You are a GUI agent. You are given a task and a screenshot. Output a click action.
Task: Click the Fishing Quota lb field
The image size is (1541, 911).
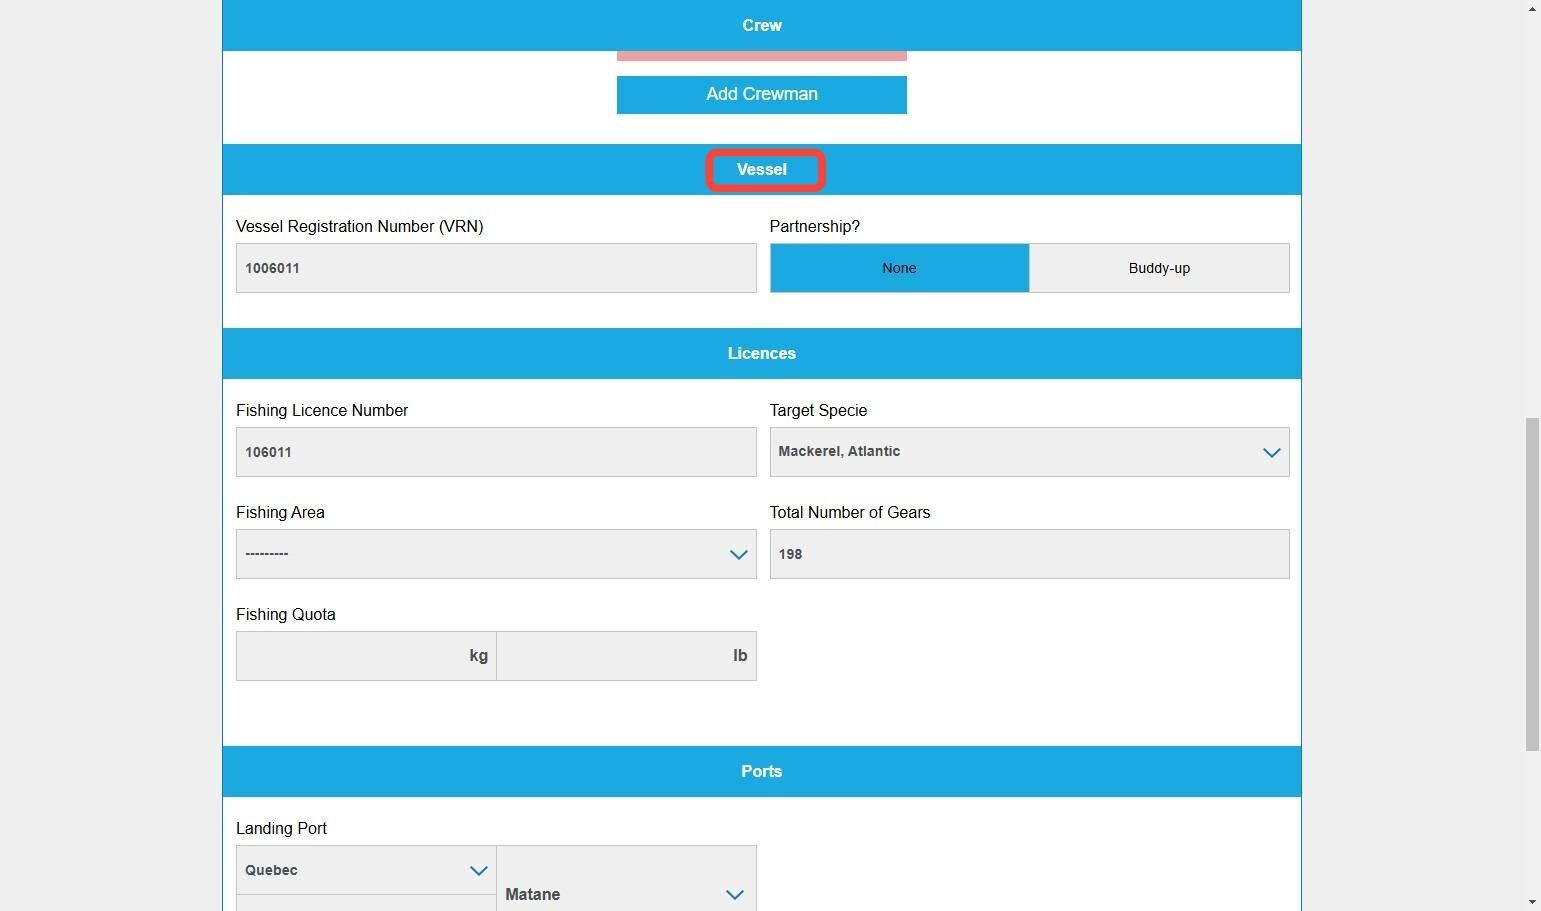pos(626,656)
